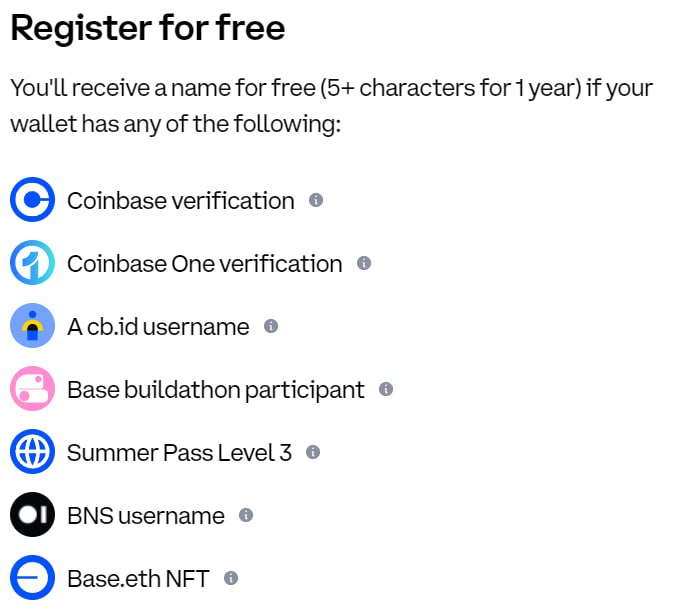The image size is (675, 616).
Task: Click the black BNS username icon
Action: tap(32, 514)
